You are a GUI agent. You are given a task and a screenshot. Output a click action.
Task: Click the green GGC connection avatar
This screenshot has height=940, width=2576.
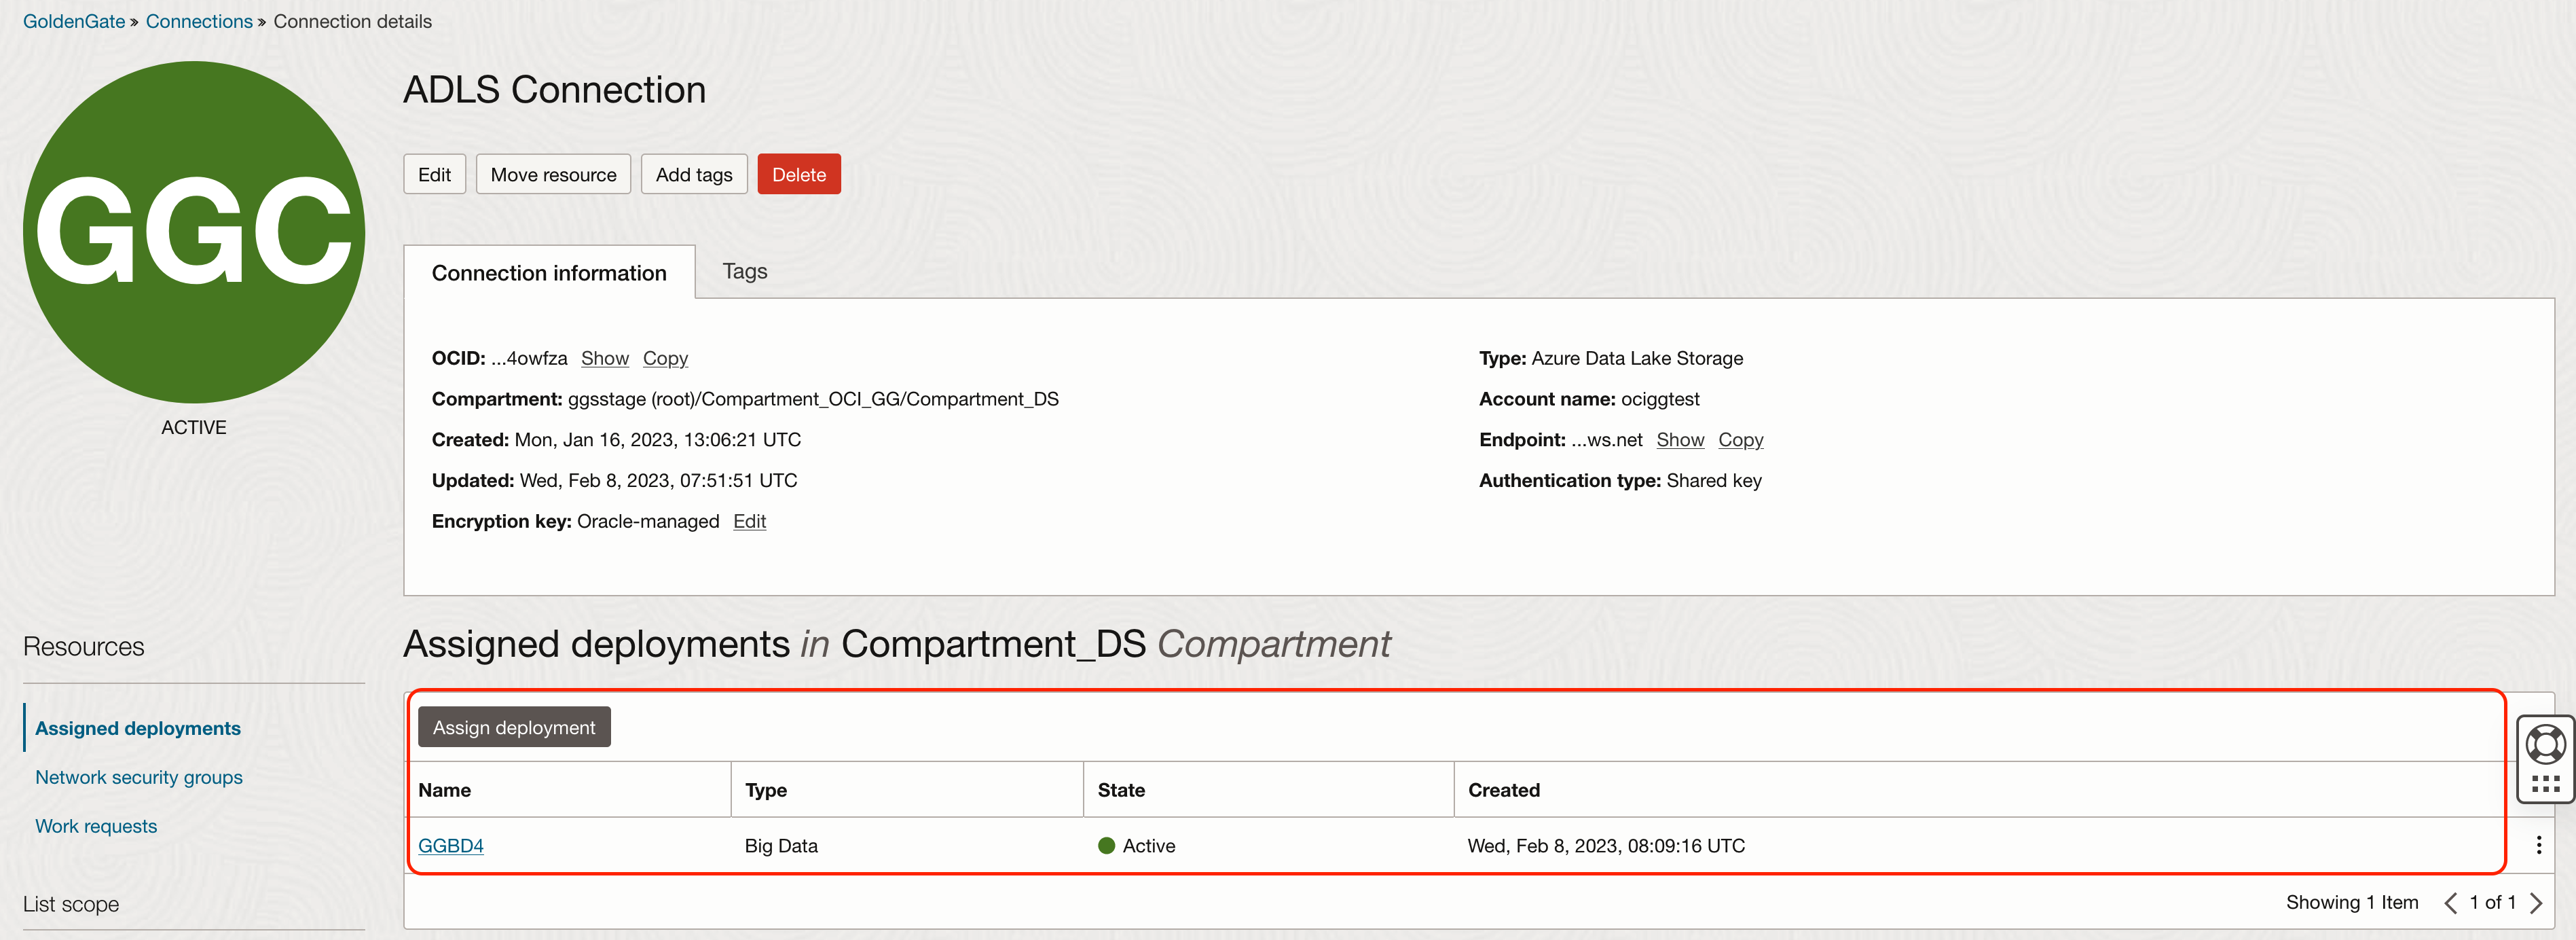pos(194,232)
